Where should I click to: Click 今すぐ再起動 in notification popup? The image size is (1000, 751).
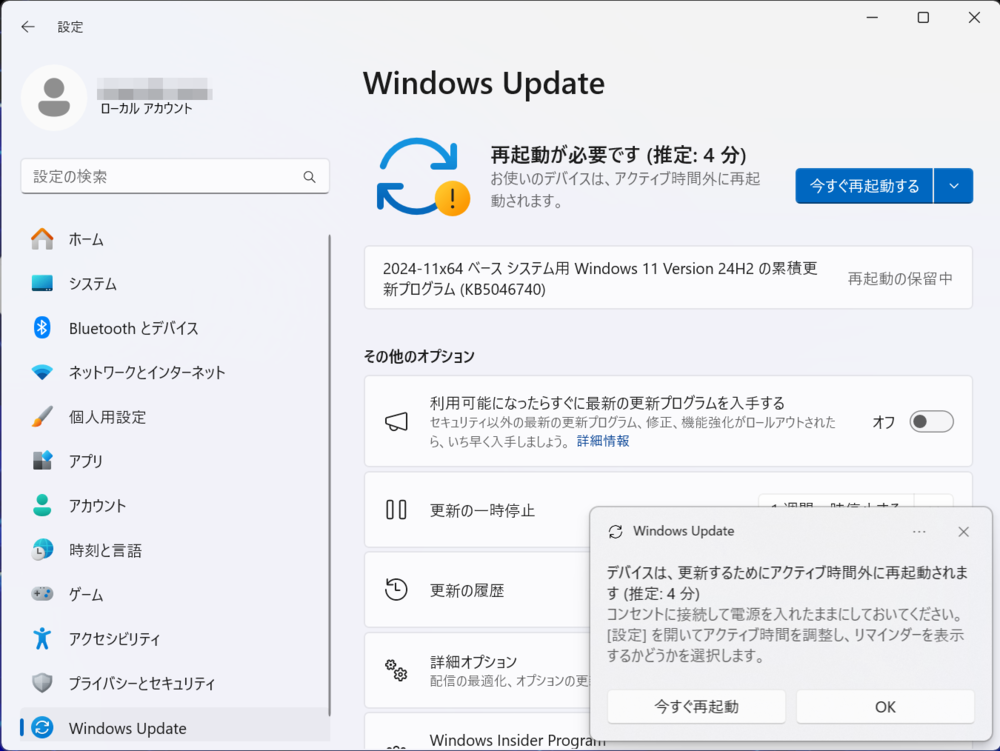pos(696,706)
